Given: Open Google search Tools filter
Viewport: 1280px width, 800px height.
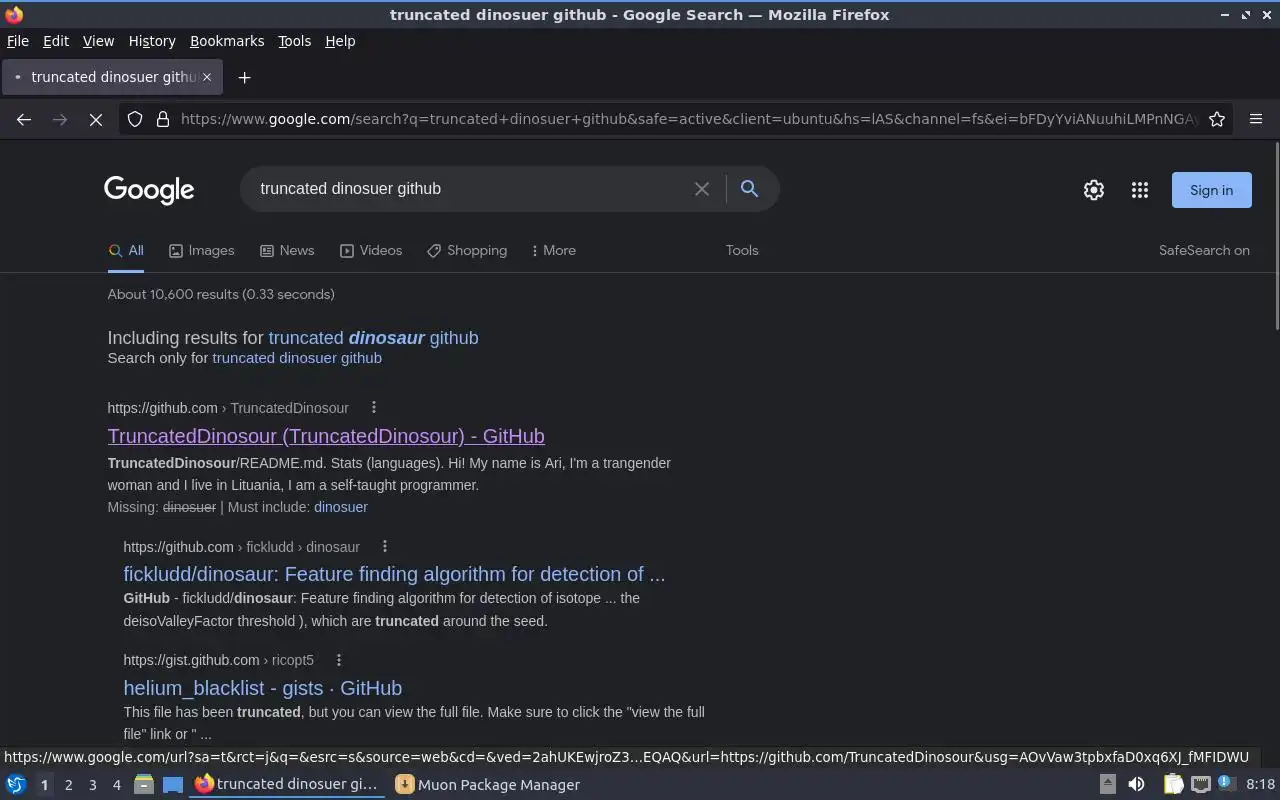Looking at the screenshot, I should click(742, 250).
